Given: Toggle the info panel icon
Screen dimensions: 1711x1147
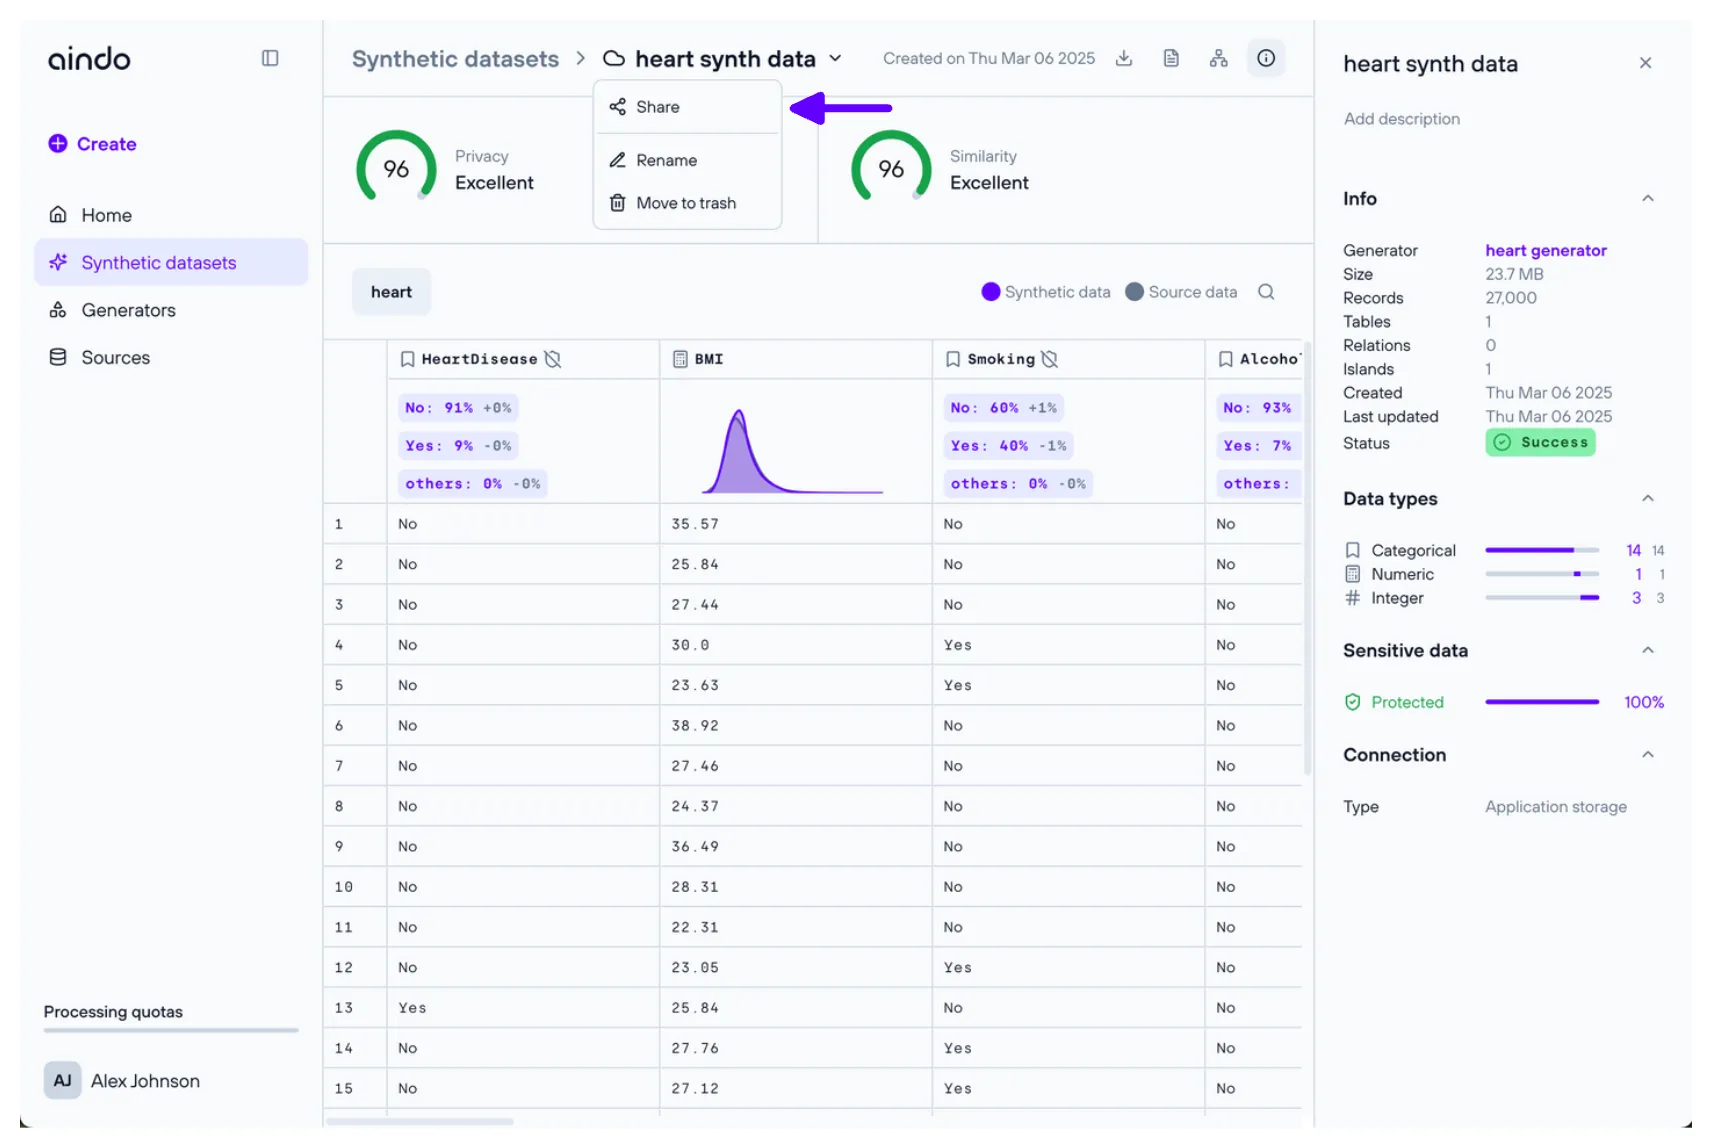Looking at the screenshot, I should pos(1266,58).
